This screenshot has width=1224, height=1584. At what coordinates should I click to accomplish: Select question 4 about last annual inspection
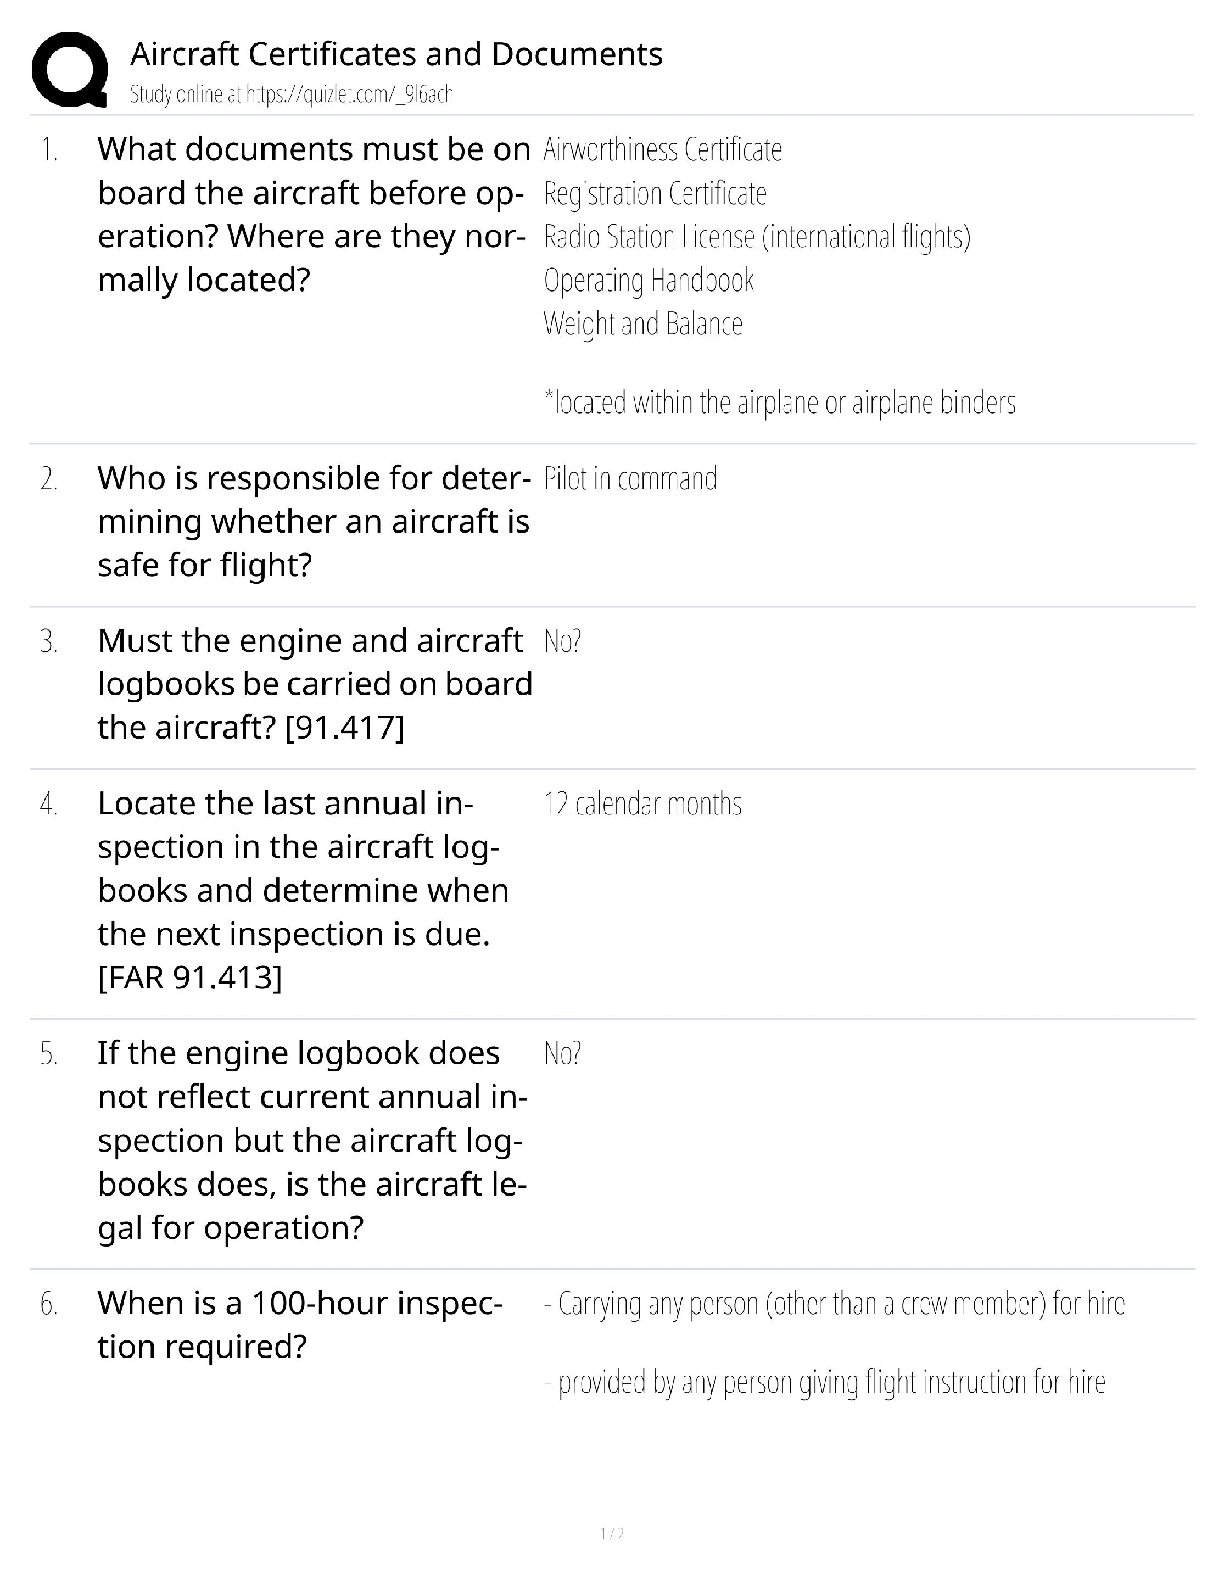[303, 890]
